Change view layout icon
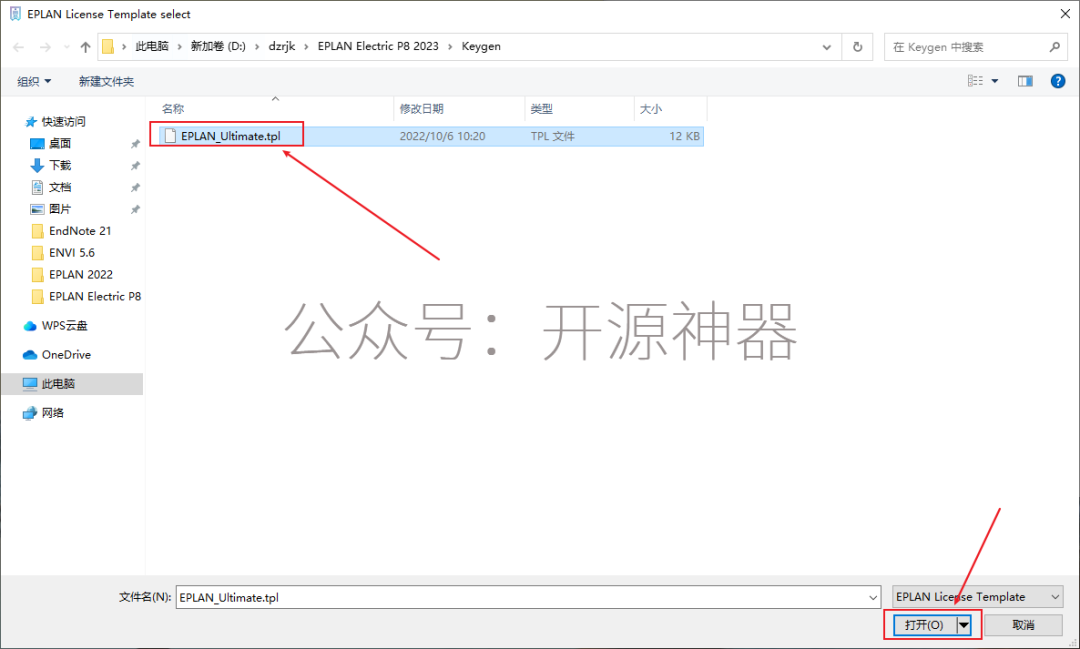 pos(975,81)
